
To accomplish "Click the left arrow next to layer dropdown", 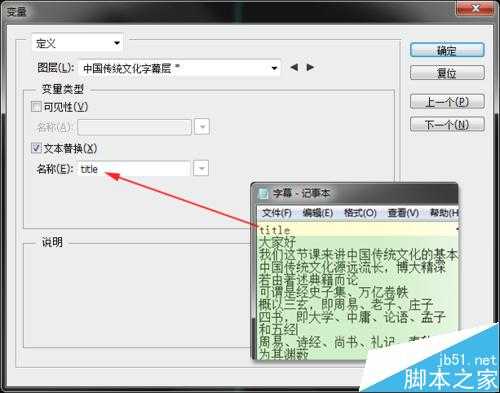I will [x=294, y=67].
